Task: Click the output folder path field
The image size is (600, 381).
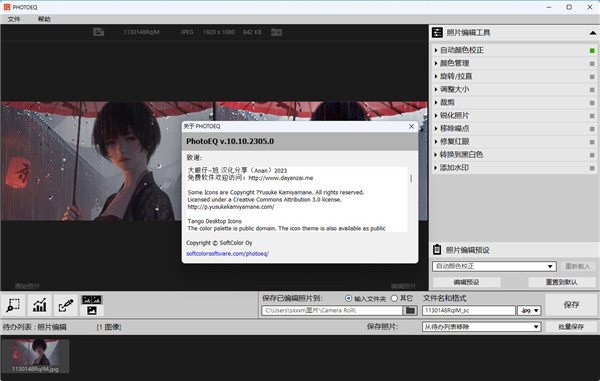Action: (x=332, y=310)
